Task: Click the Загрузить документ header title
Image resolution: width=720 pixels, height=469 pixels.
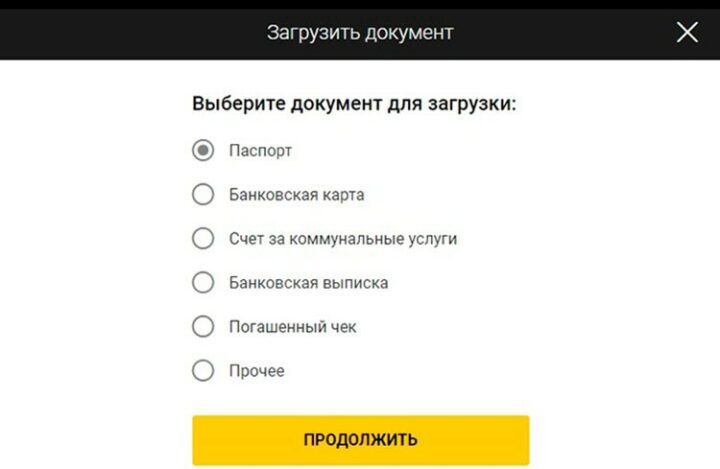Action: pos(360,33)
